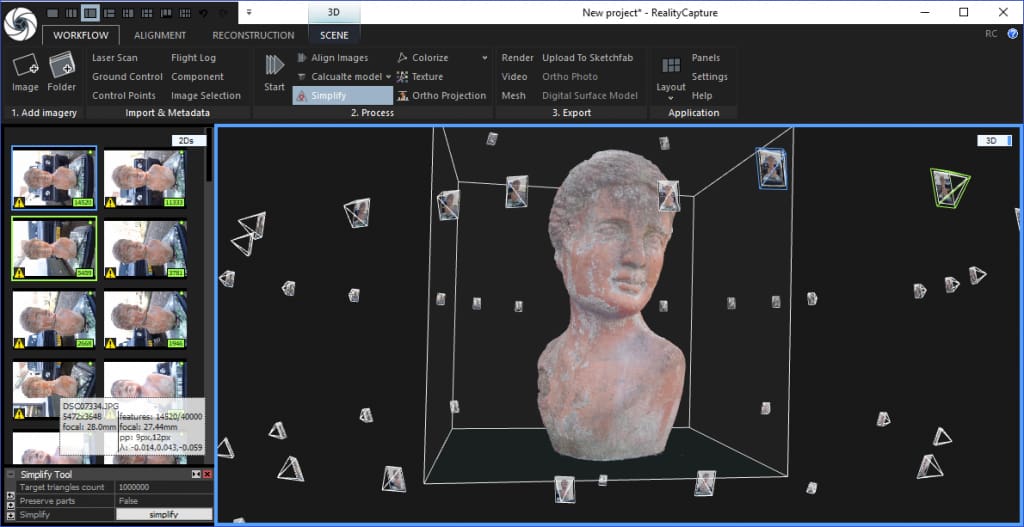Click the Ortho Projection icon
This screenshot has height=527, width=1024.
coord(402,95)
